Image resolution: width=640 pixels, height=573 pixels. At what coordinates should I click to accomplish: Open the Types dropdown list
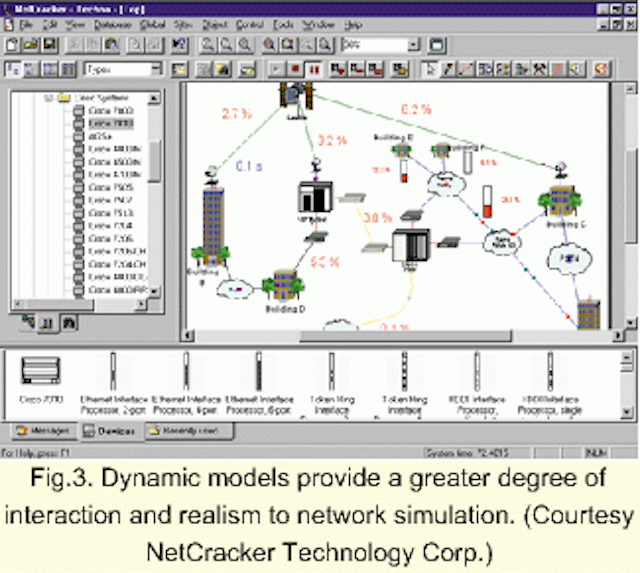pyautogui.click(x=156, y=69)
